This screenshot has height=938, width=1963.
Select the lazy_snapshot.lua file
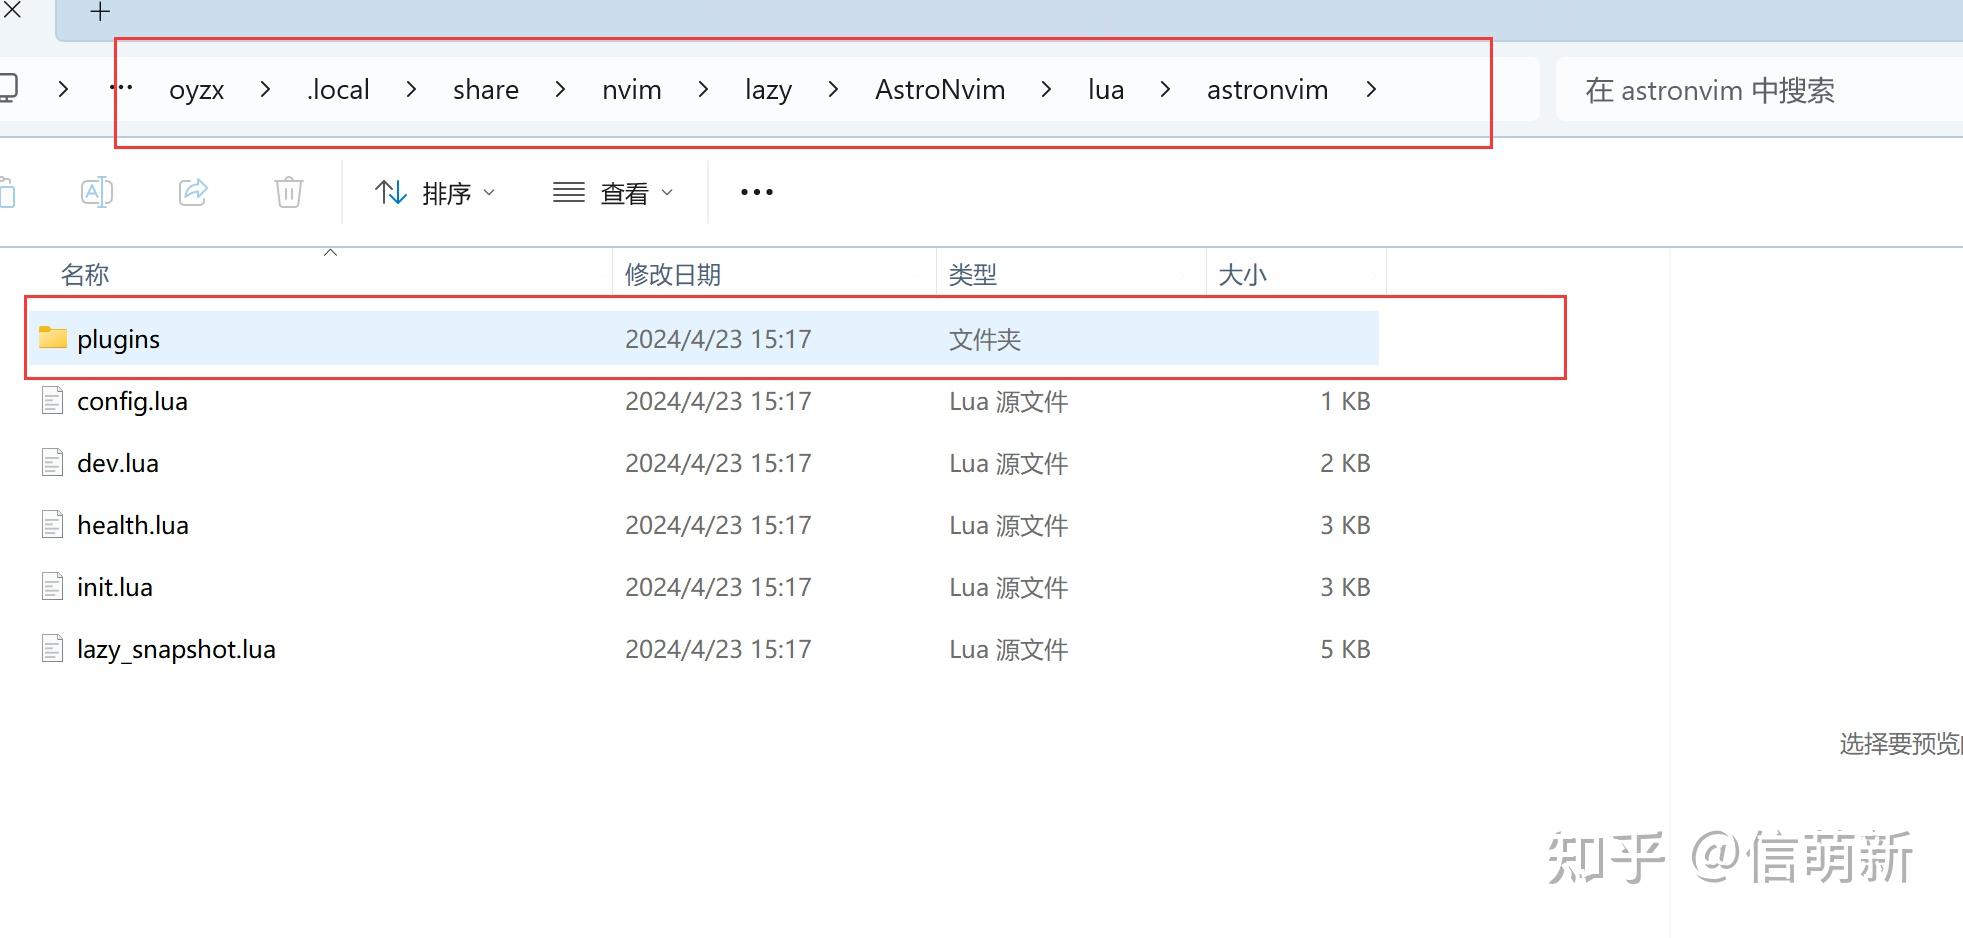(177, 648)
